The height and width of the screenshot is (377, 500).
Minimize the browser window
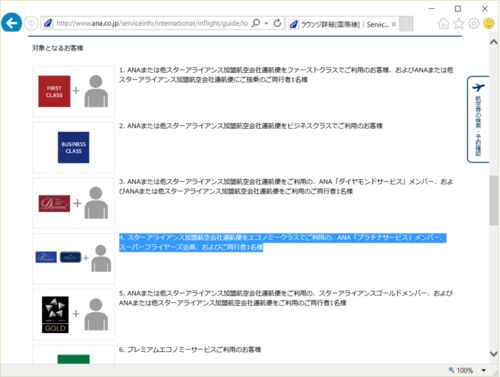click(x=431, y=8)
